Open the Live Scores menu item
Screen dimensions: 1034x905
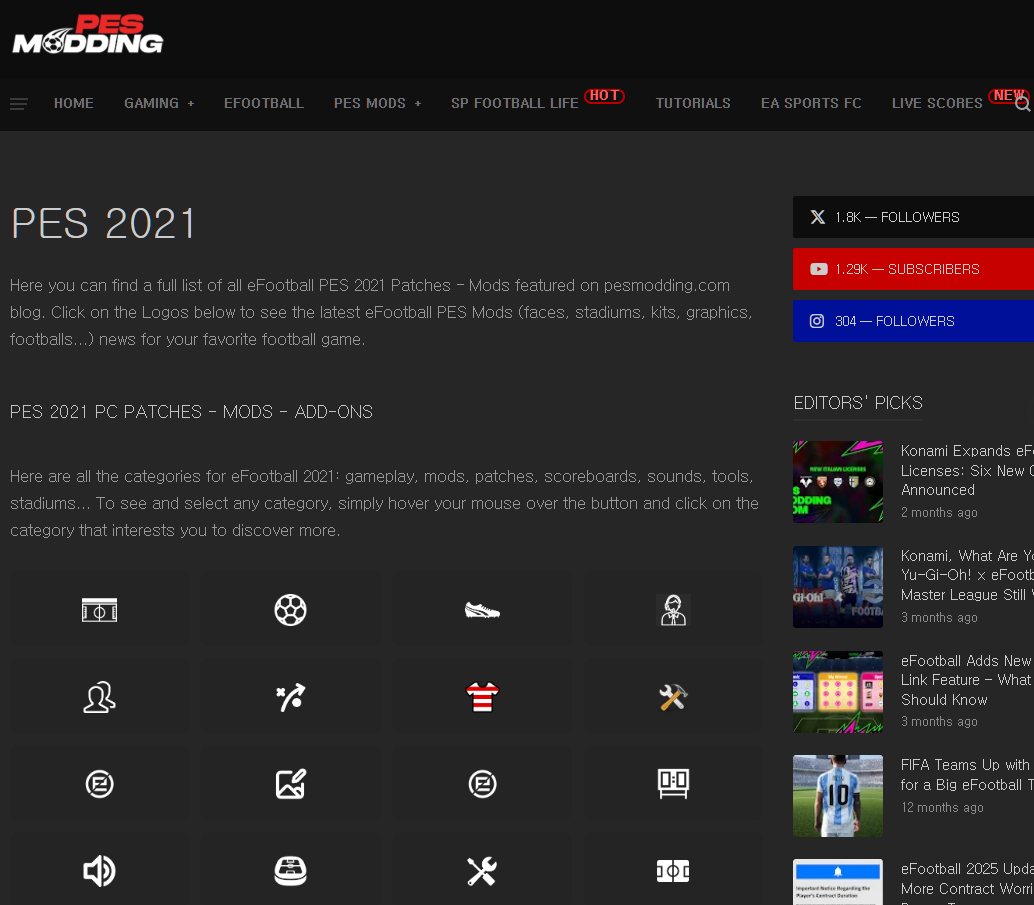[x=937, y=104]
